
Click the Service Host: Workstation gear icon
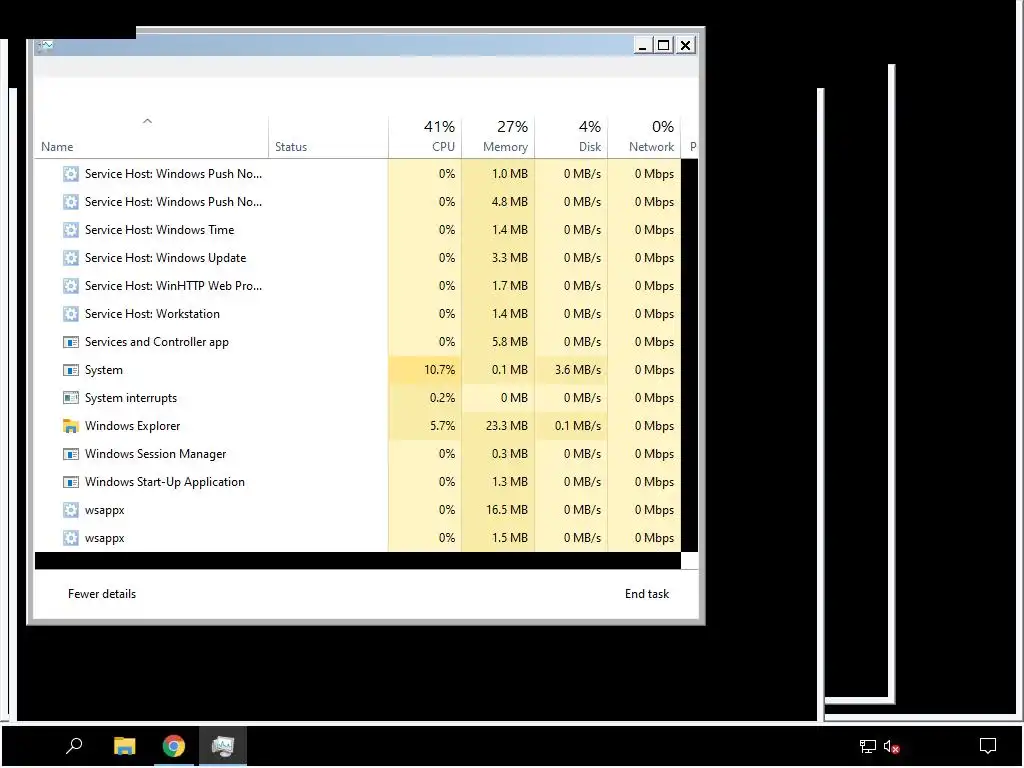71,314
